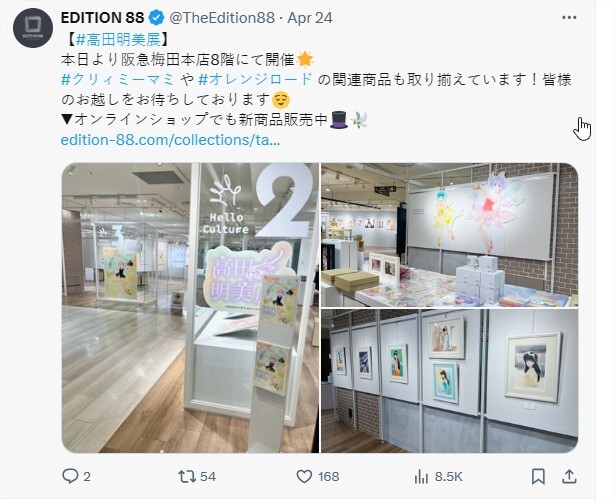Open the #高田明美展 hashtag
This screenshot has width=616, height=503.
tap(118, 39)
